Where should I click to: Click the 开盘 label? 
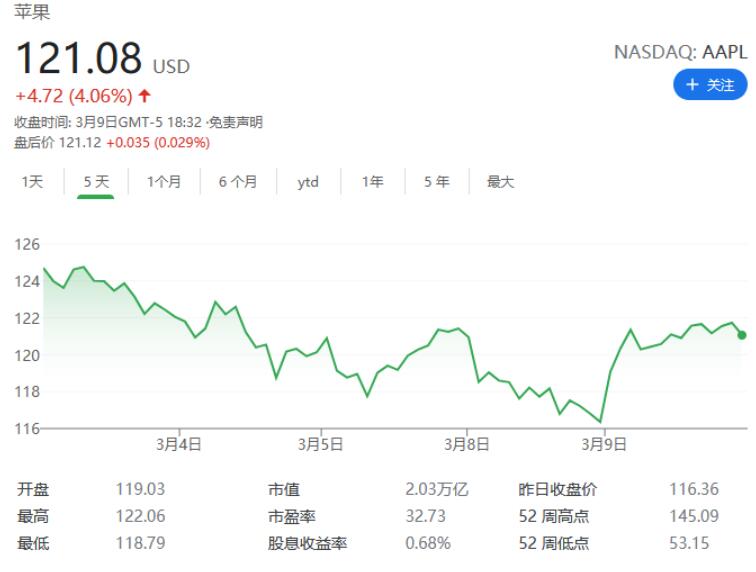pyautogui.click(x=33, y=490)
